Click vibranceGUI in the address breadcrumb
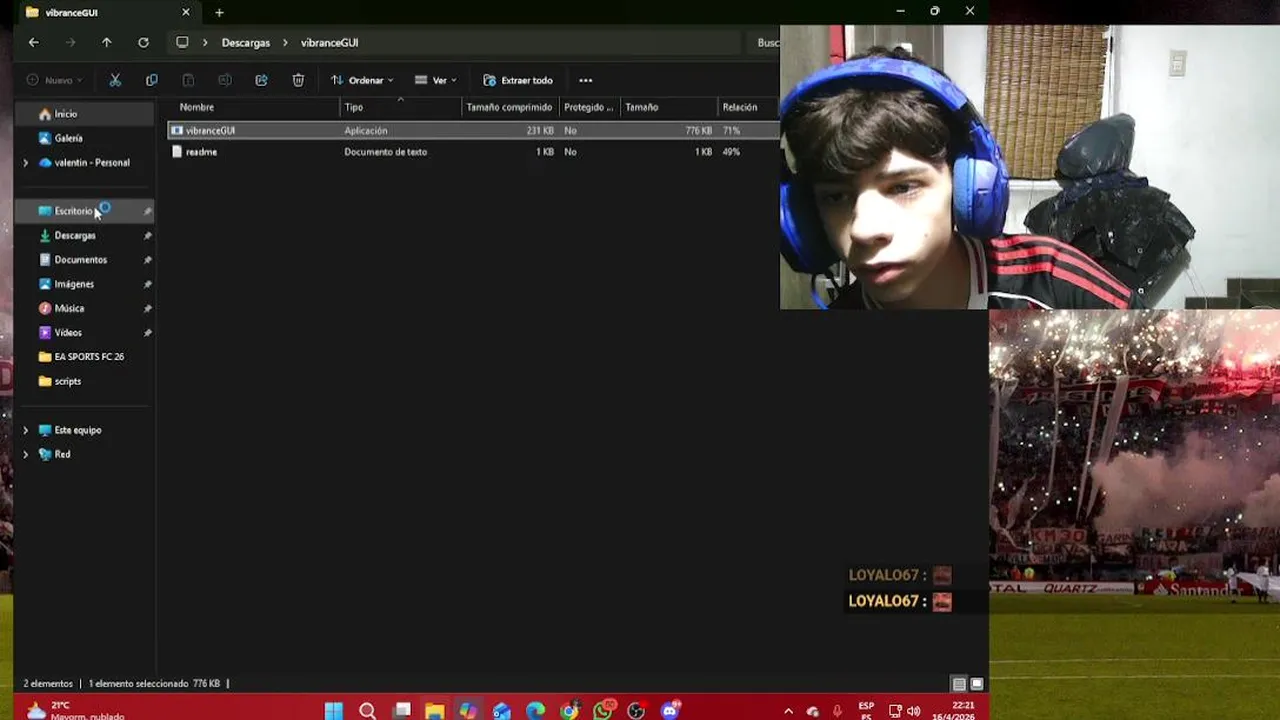Viewport: 1280px width, 720px height. pos(329,43)
